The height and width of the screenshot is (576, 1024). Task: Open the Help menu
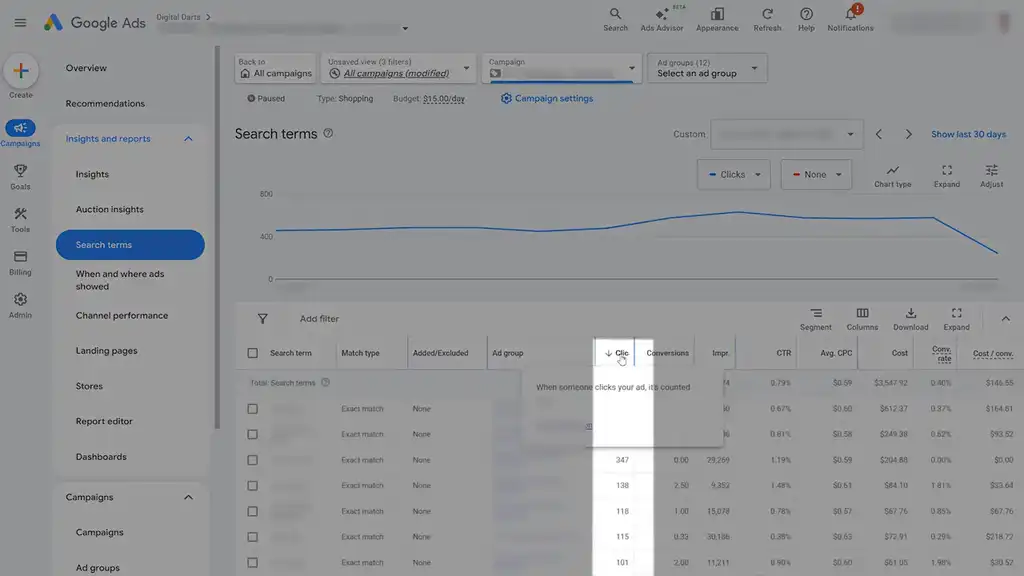coord(806,20)
